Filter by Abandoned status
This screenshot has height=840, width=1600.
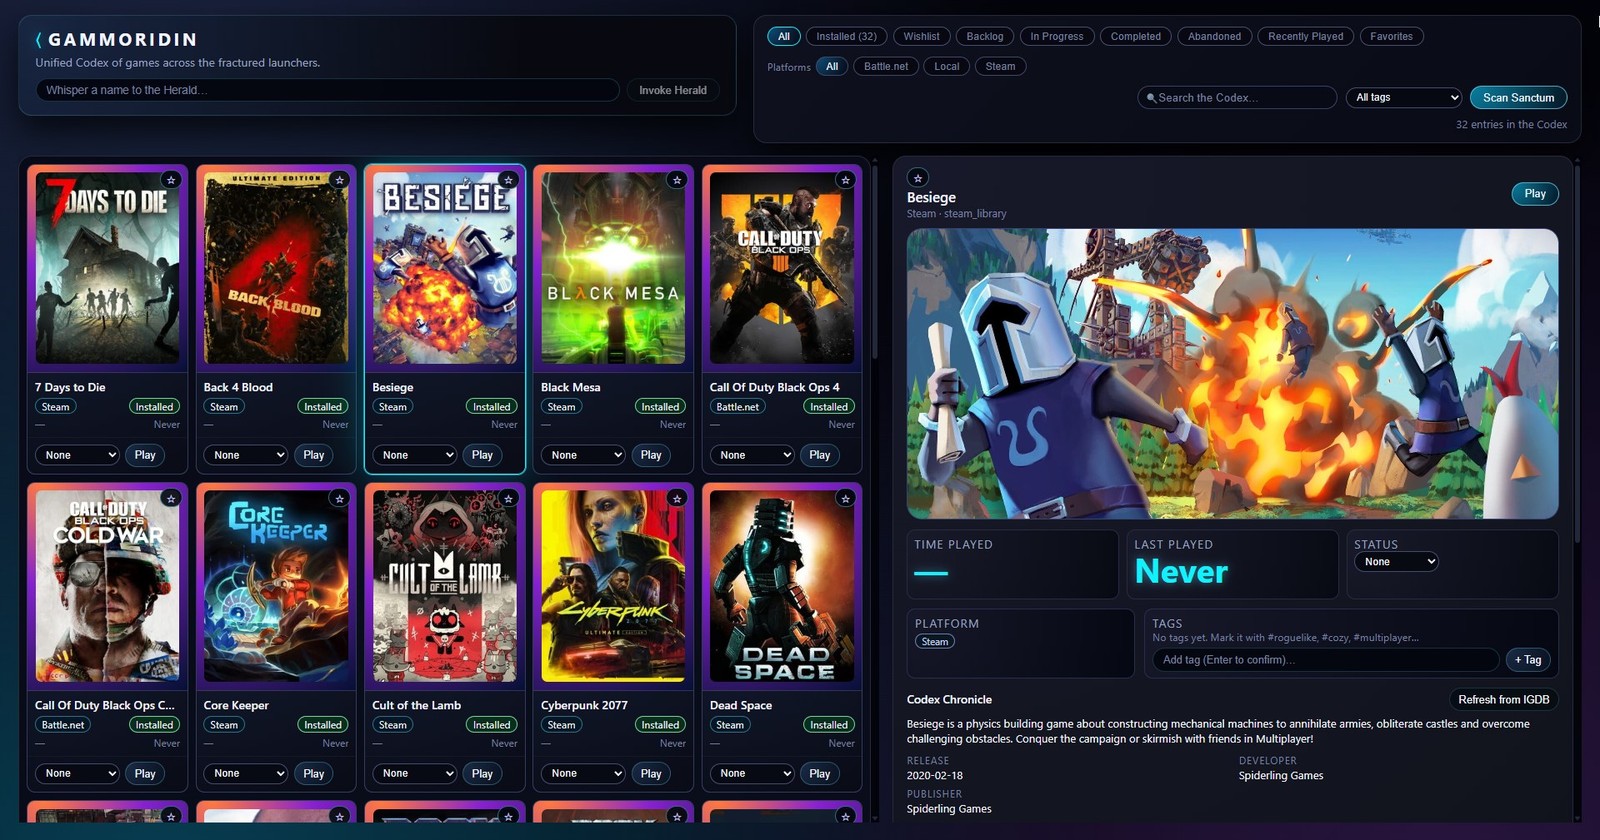coord(1214,36)
